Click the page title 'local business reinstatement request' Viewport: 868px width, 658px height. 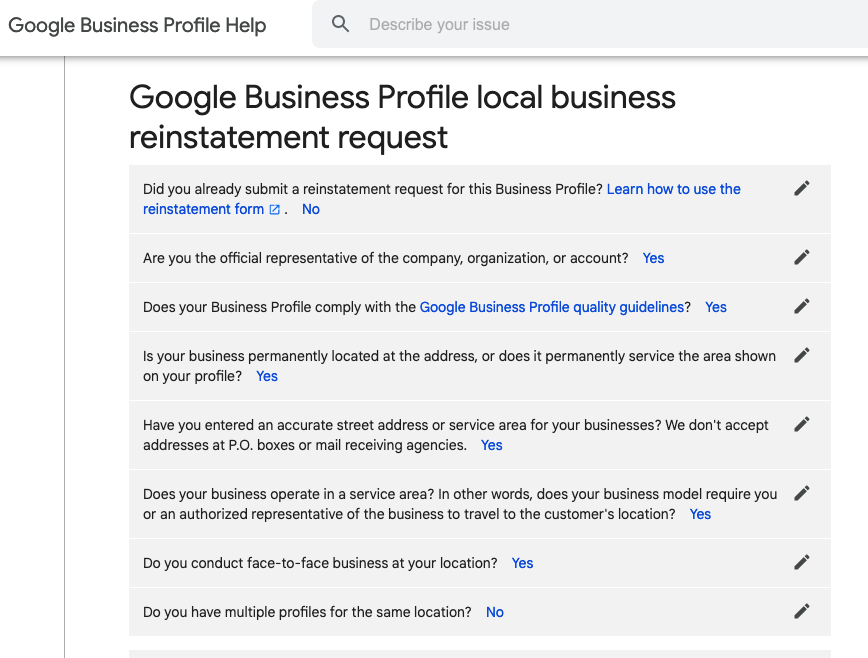(402, 117)
